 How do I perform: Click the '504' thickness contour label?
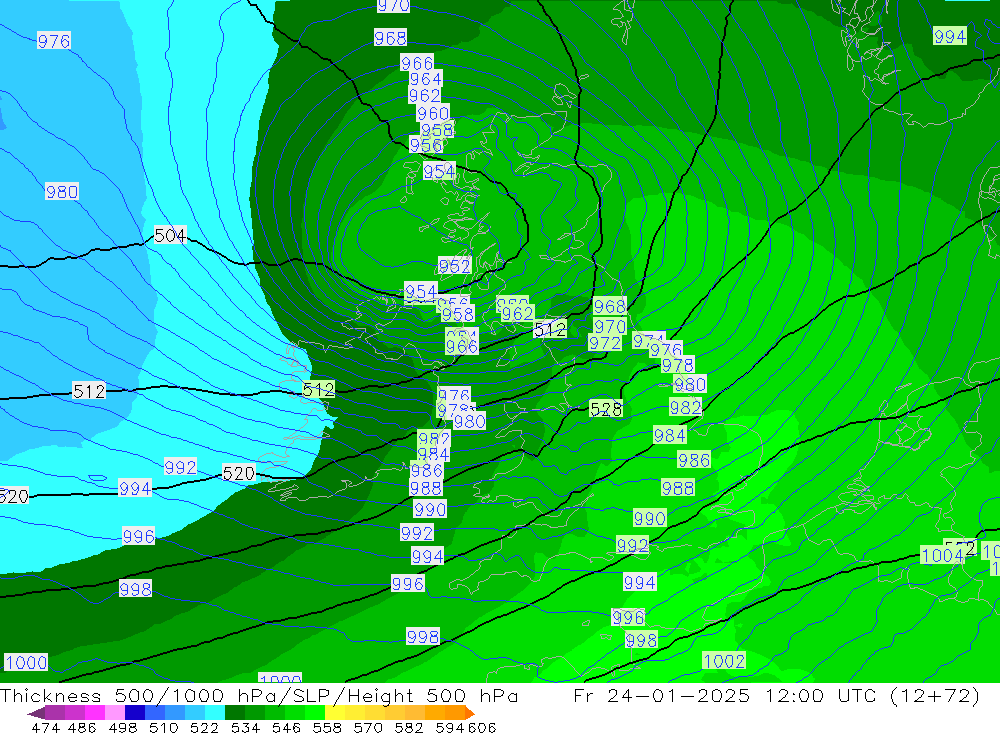coord(170,235)
